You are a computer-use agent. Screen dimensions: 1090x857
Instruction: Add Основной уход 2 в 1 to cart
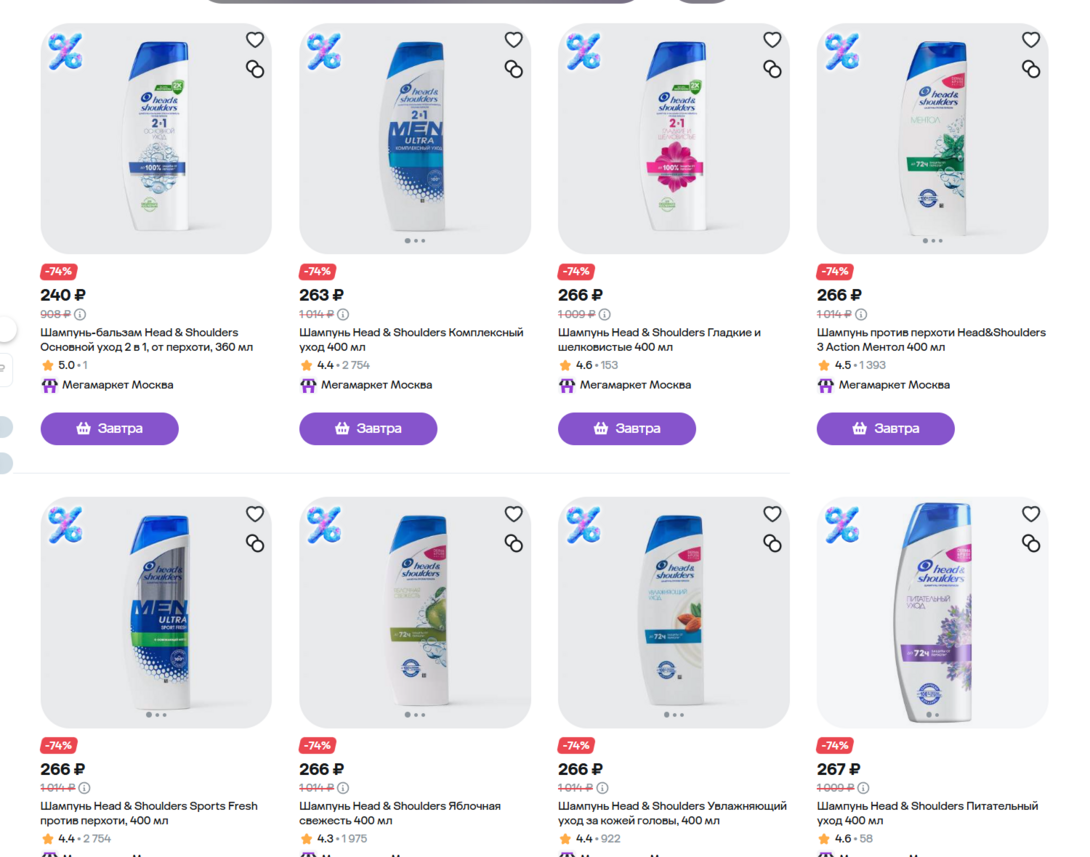click(110, 428)
